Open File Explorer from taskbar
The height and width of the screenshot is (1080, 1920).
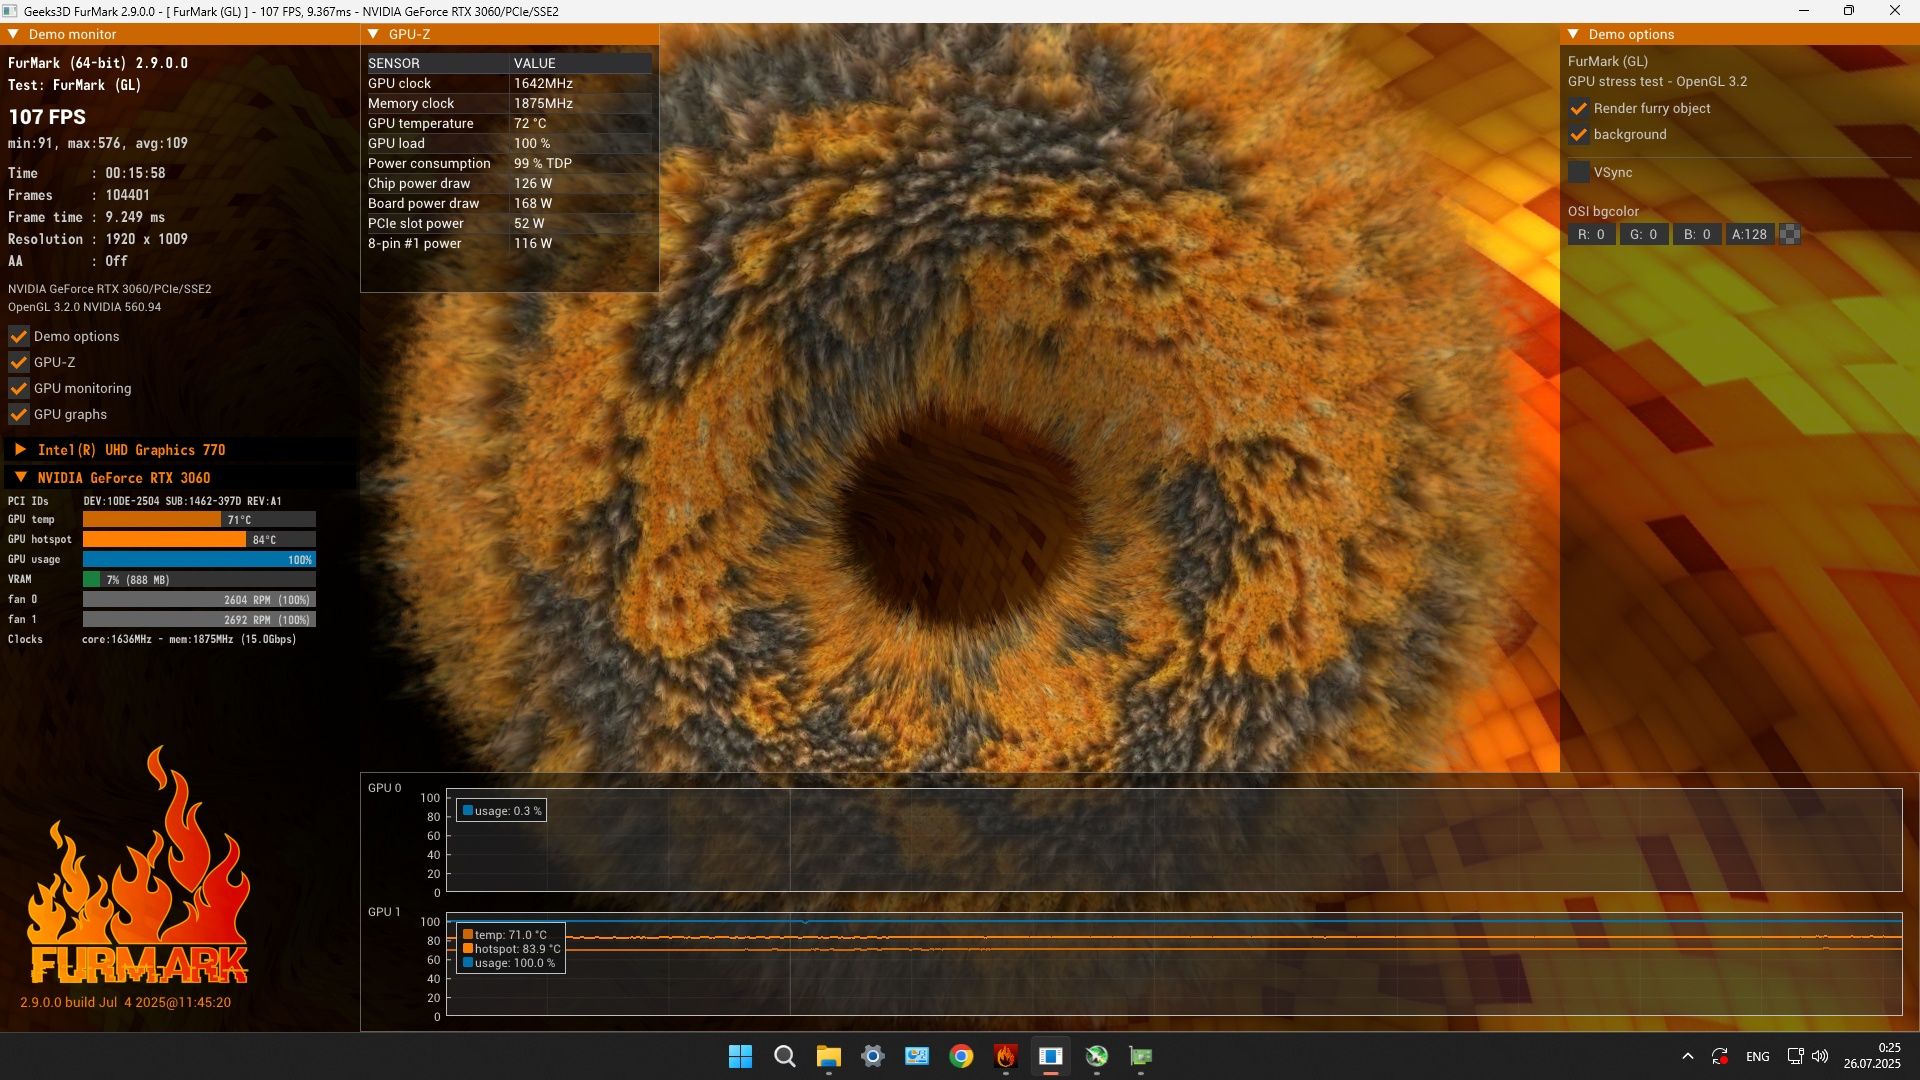[x=828, y=1056]
